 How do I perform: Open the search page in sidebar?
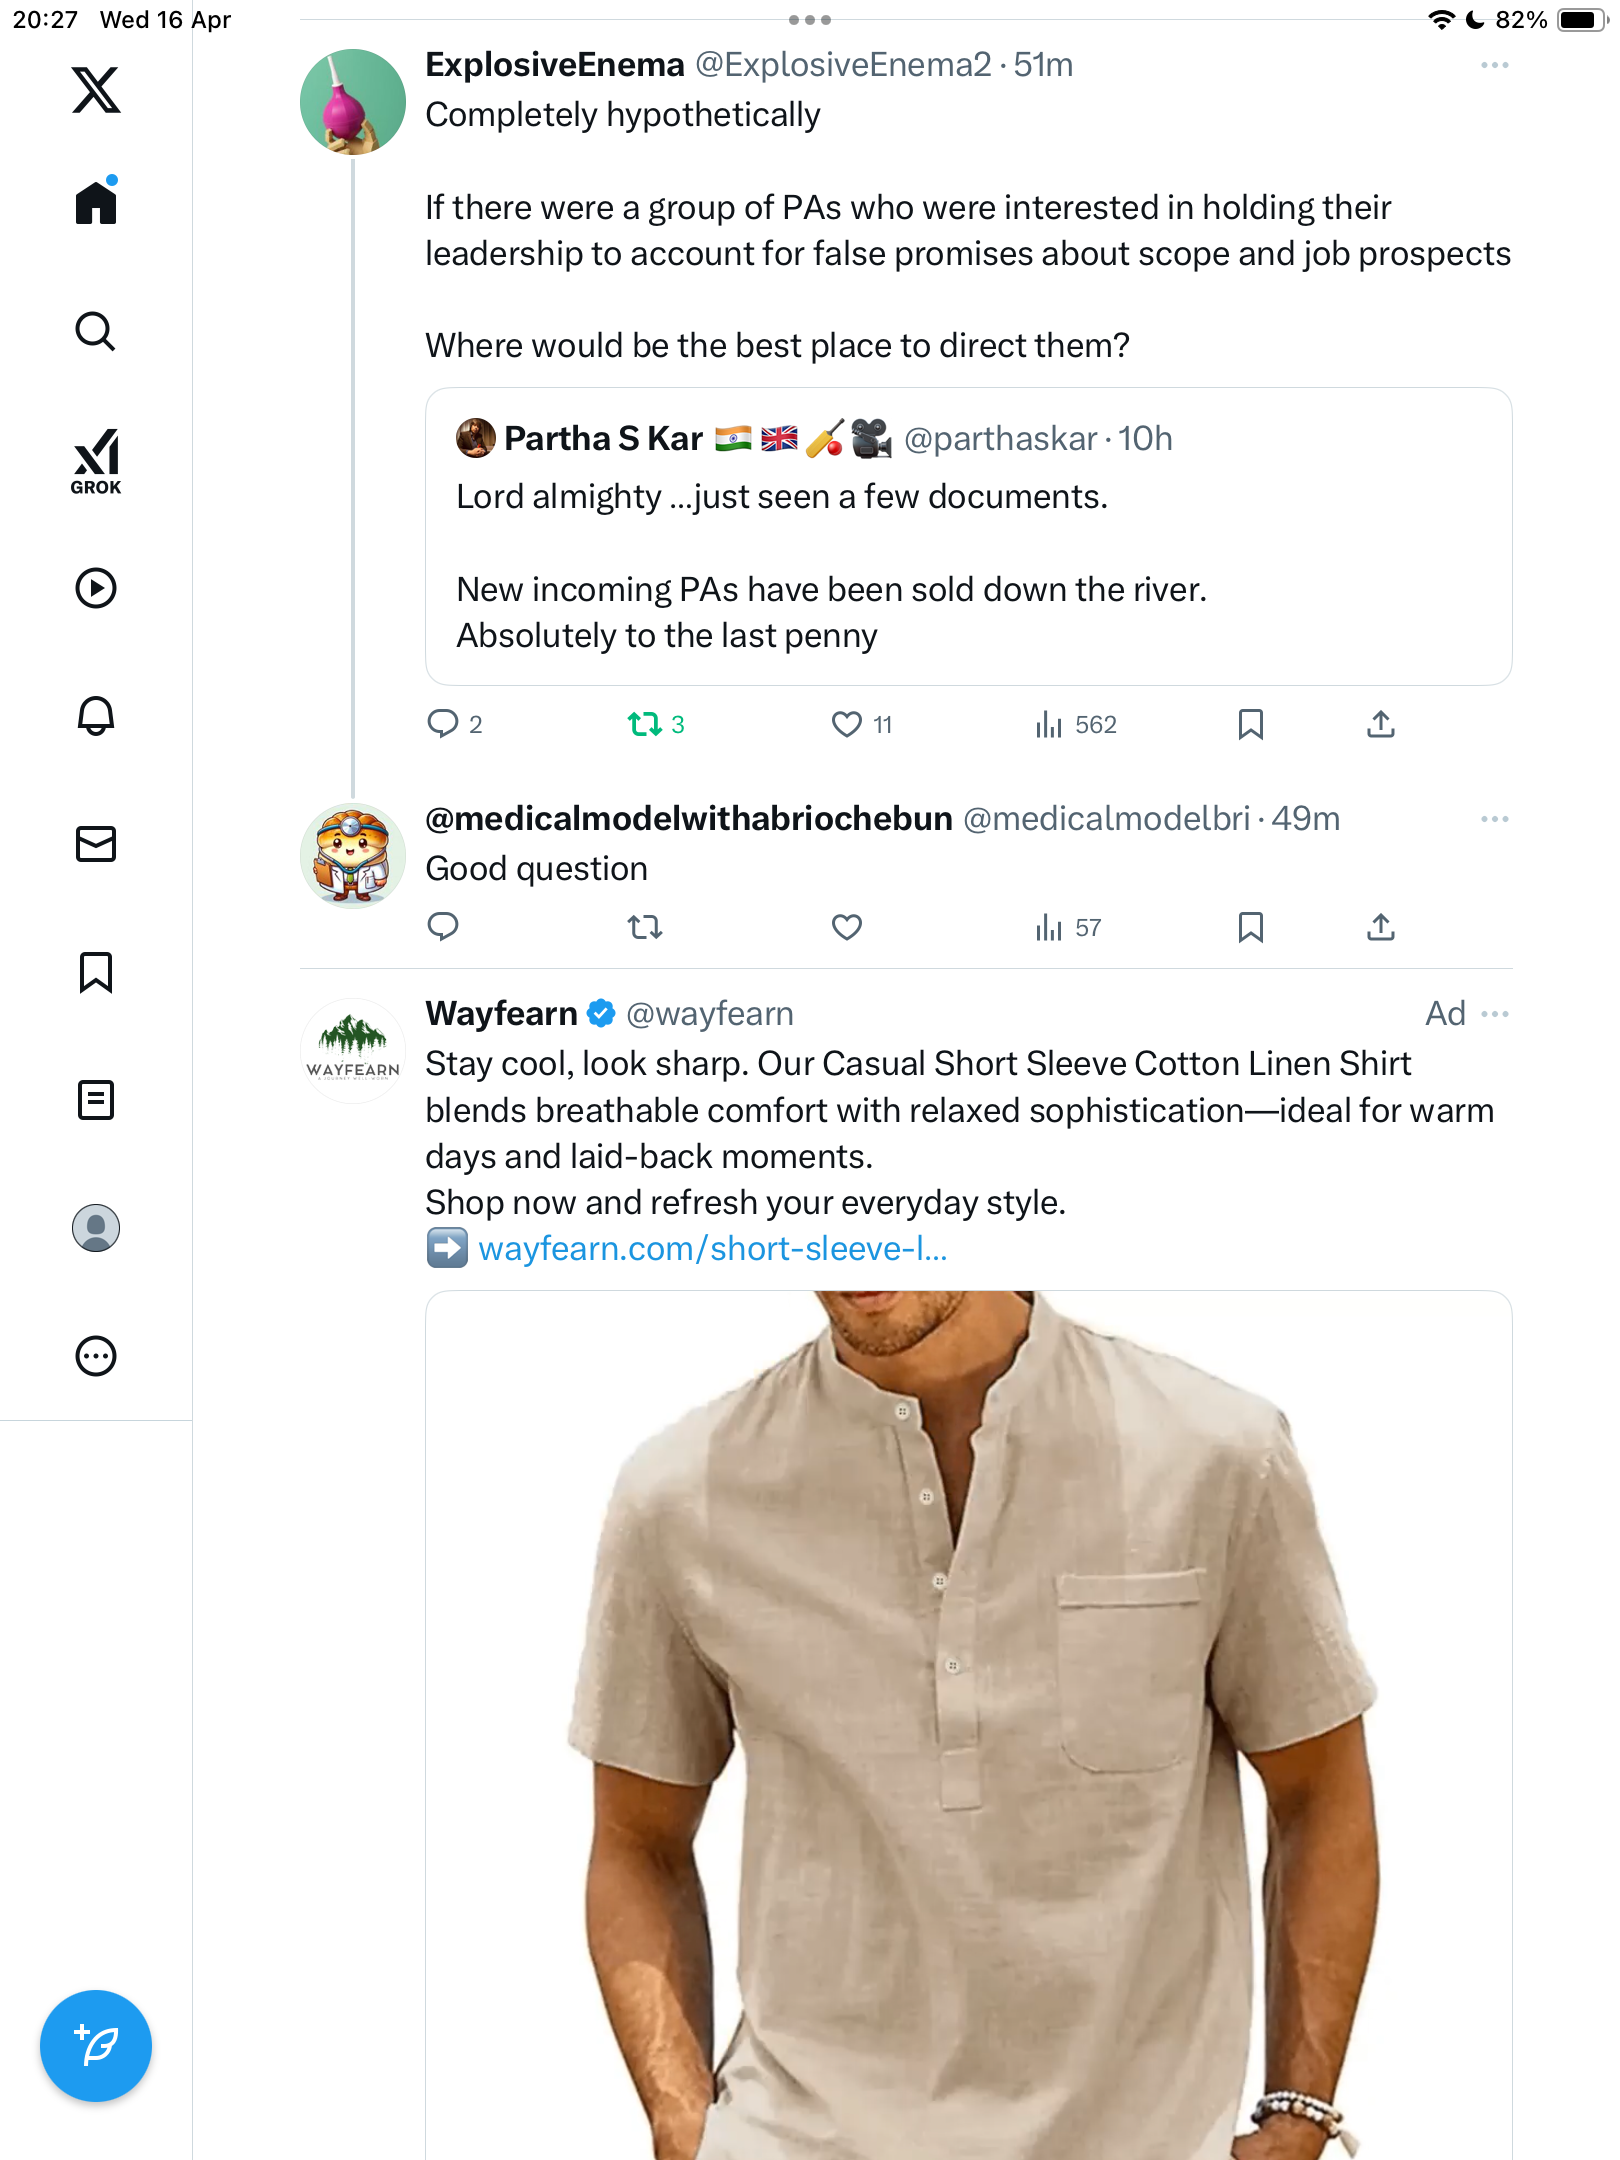[96, 331]
